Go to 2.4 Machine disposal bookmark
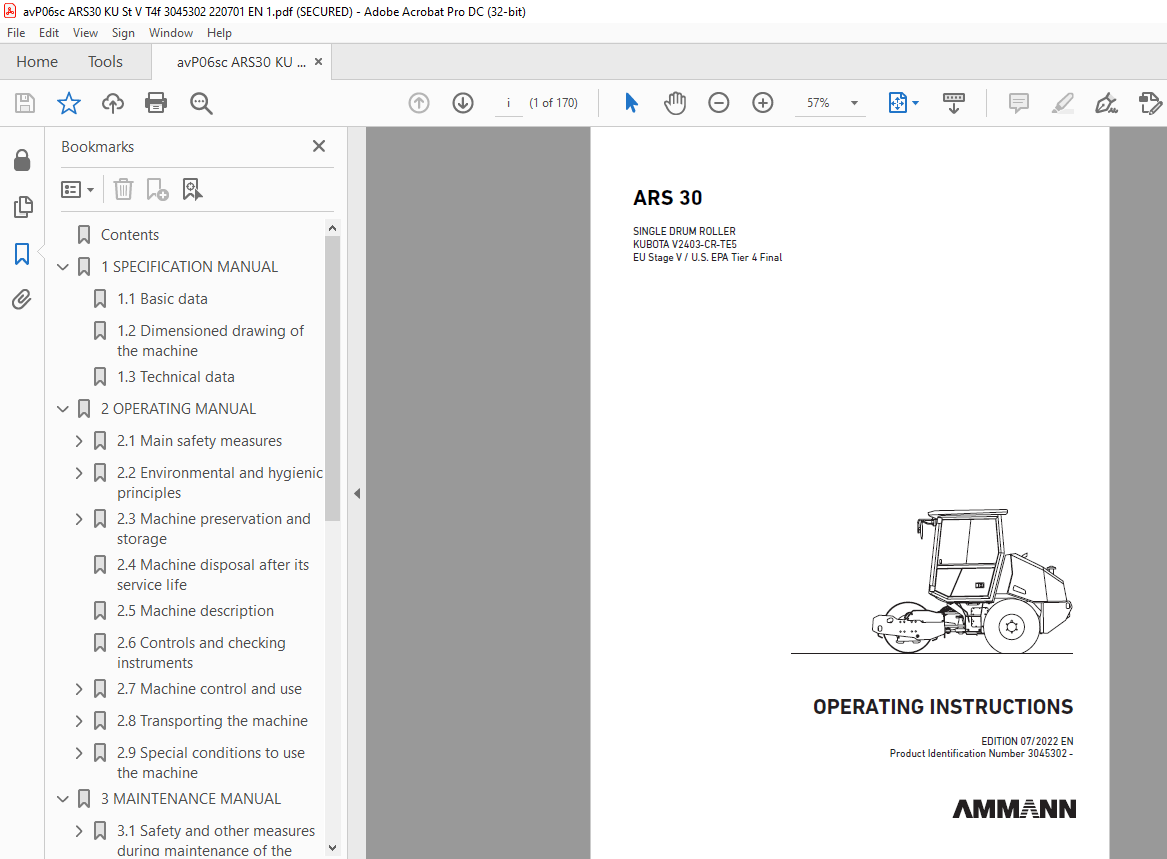This screenshot has height=859, width=1167. pos(213,575)
